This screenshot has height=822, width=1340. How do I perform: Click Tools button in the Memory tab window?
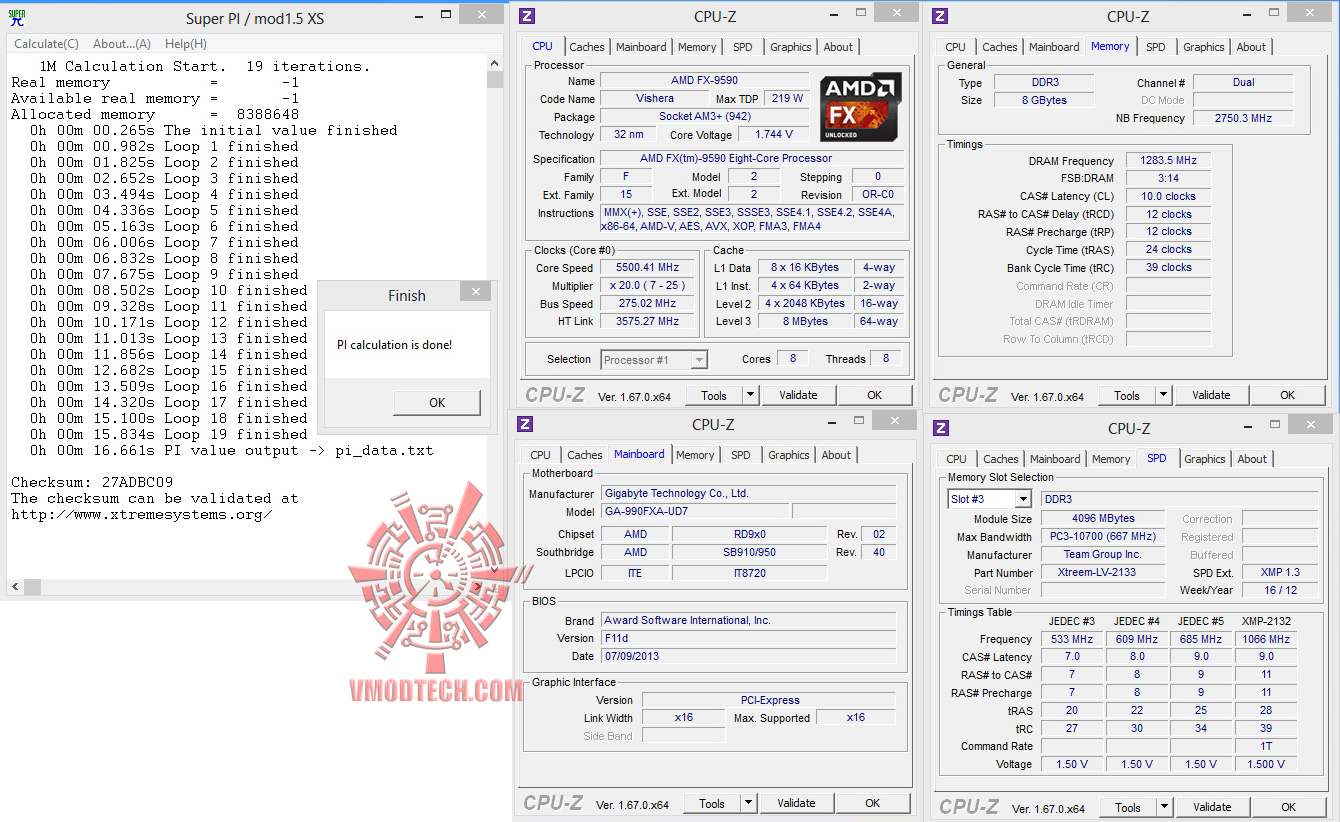coord(1127,395)
